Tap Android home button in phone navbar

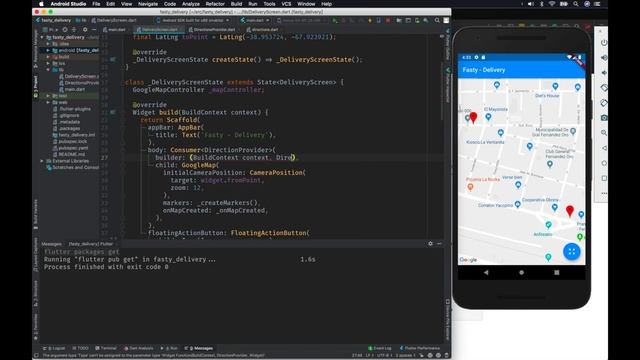(x=521, y=272)
